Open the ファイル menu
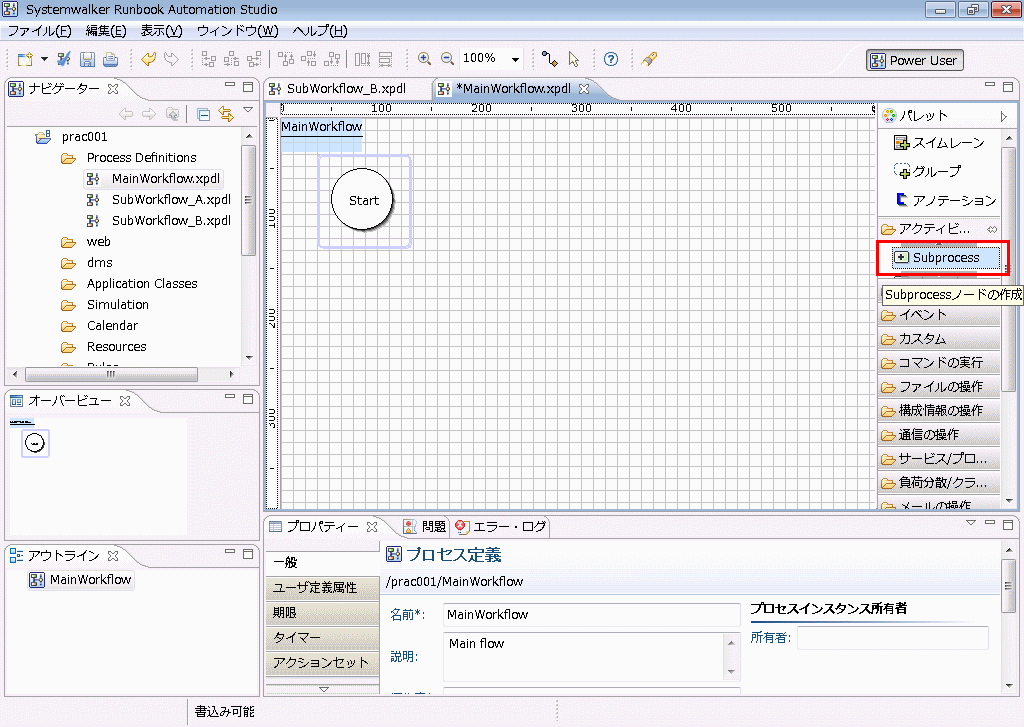1024x727 pixels. 39,31
